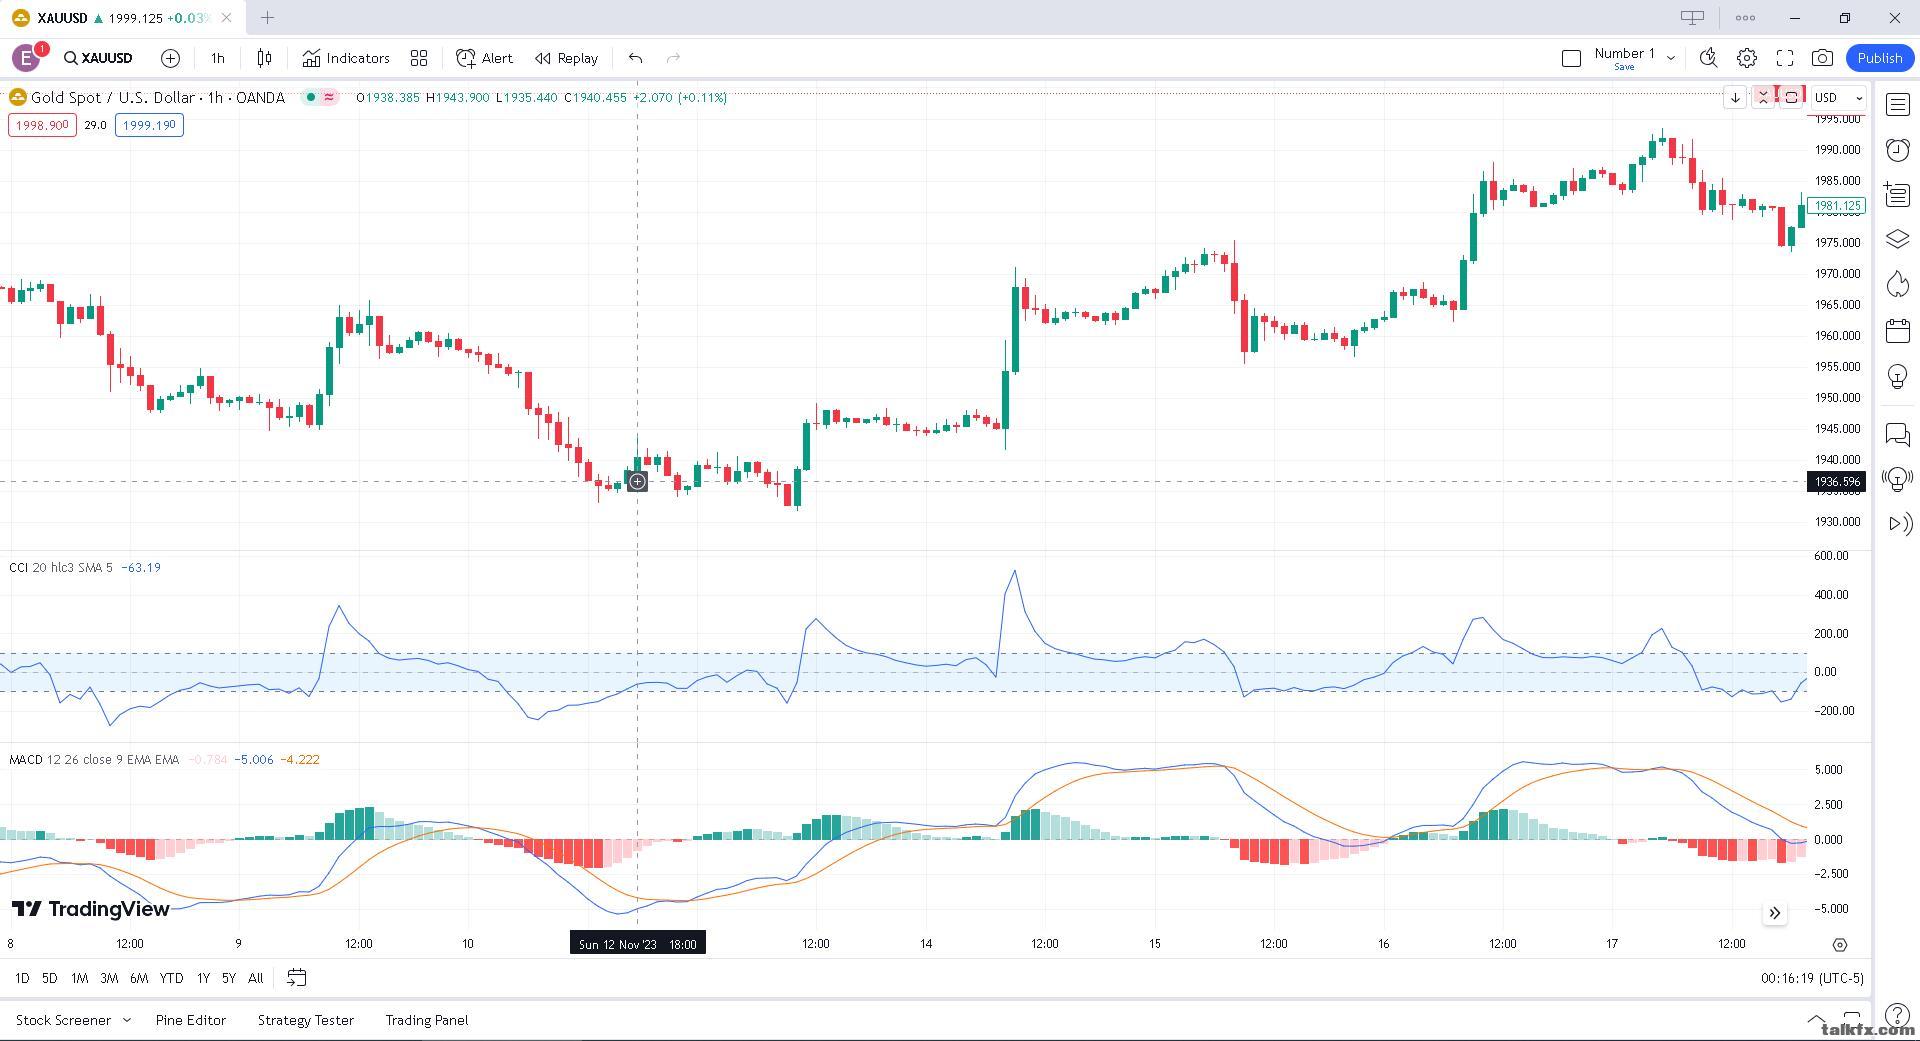The image size is (1920, 1041).
Task: Toggle fullscreen mode
Action: (1784, 58)
